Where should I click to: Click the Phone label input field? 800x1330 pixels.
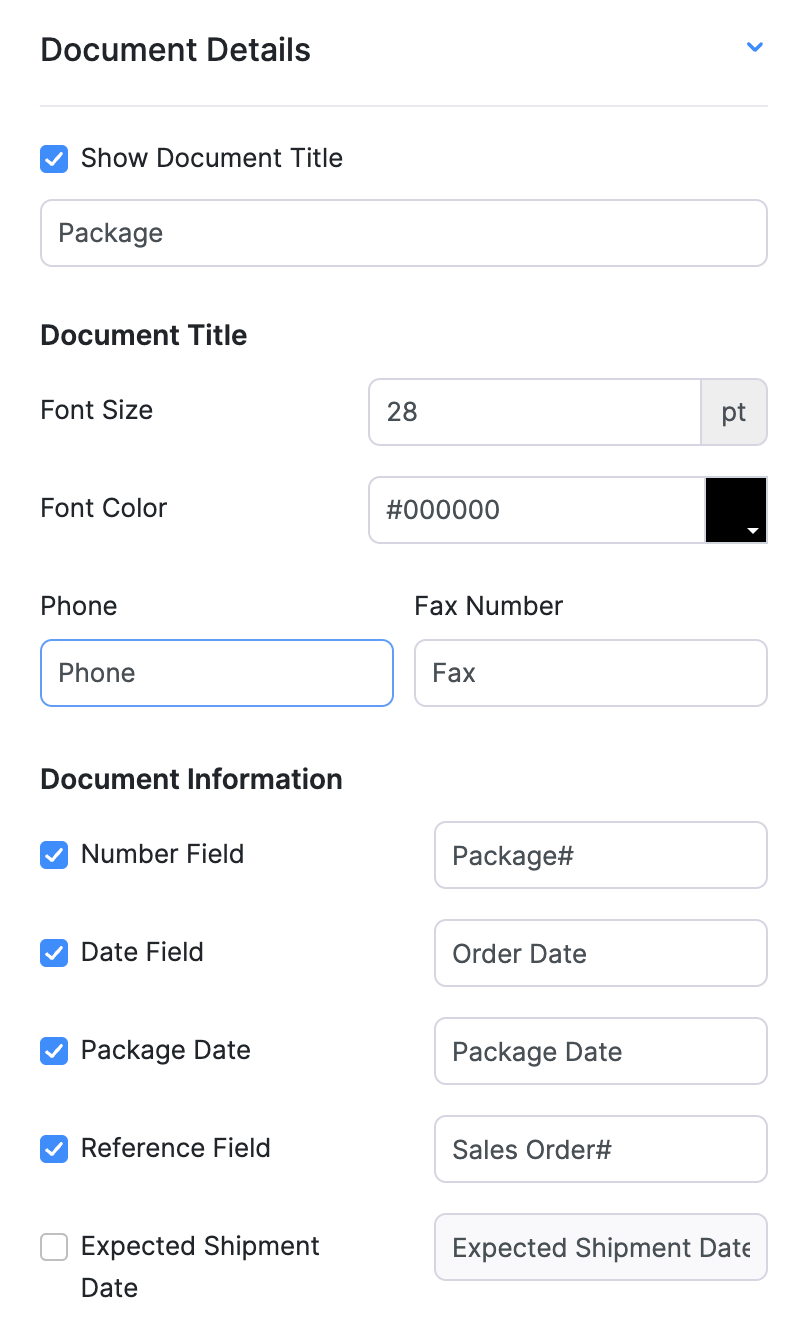[x=216, y=673]
